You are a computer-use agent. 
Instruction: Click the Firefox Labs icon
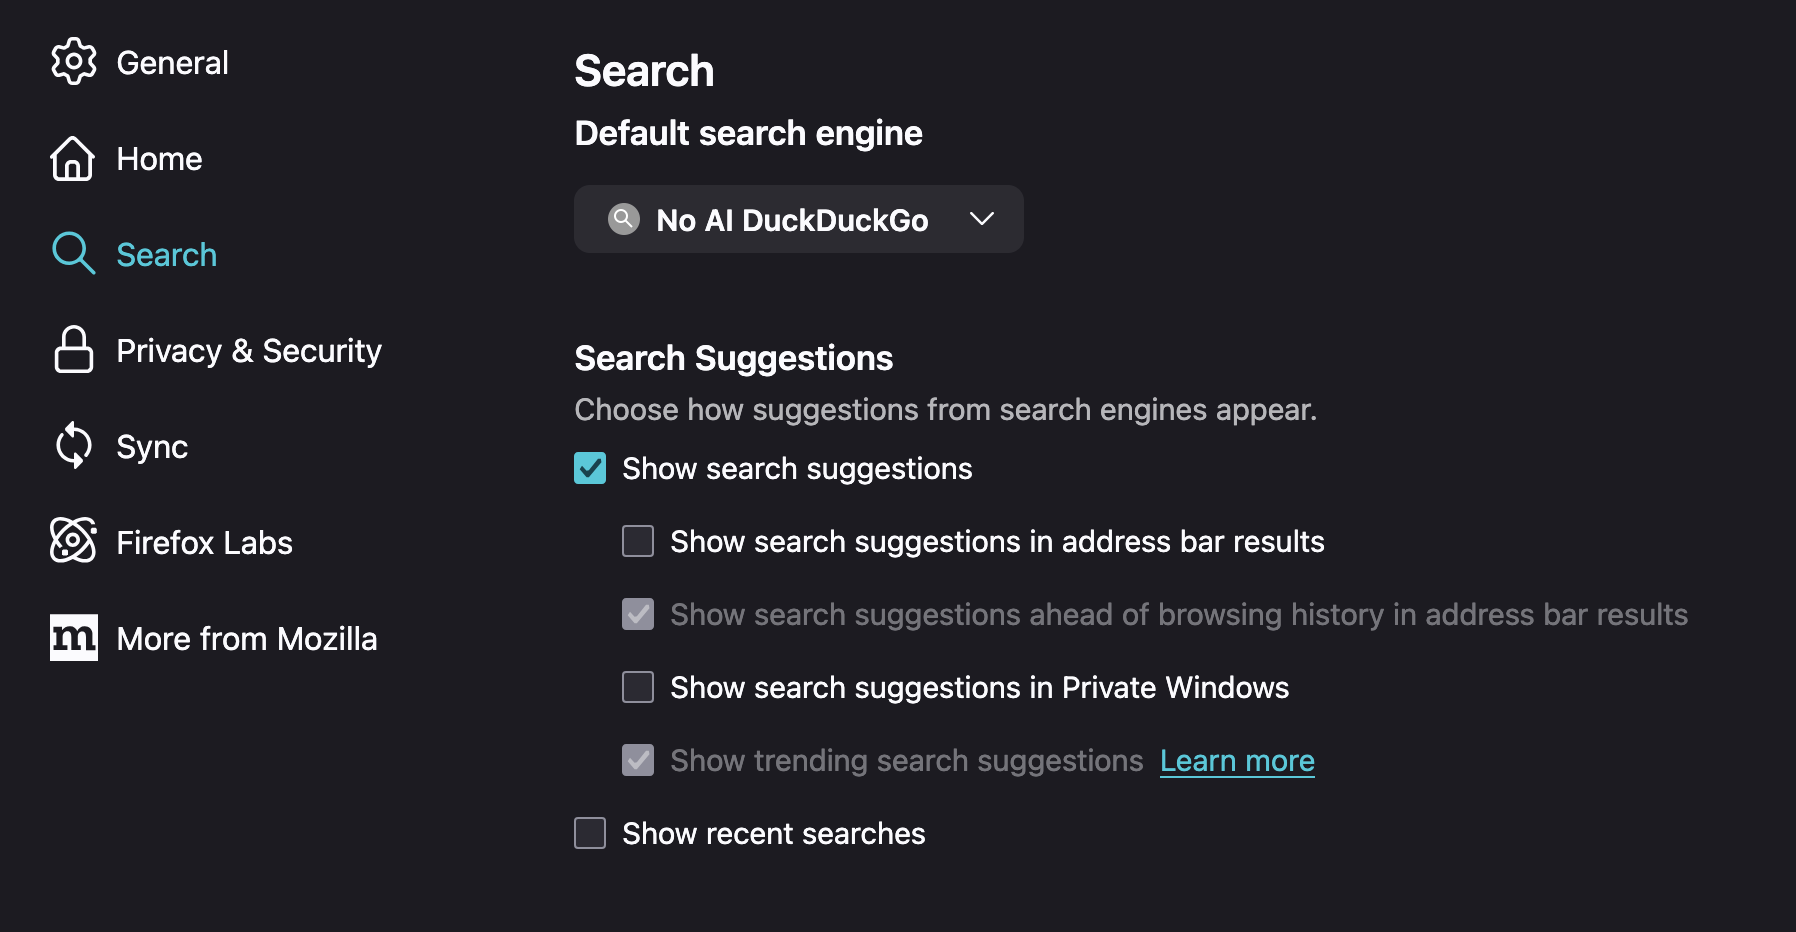pyautogui.click(x=73, y=541)
